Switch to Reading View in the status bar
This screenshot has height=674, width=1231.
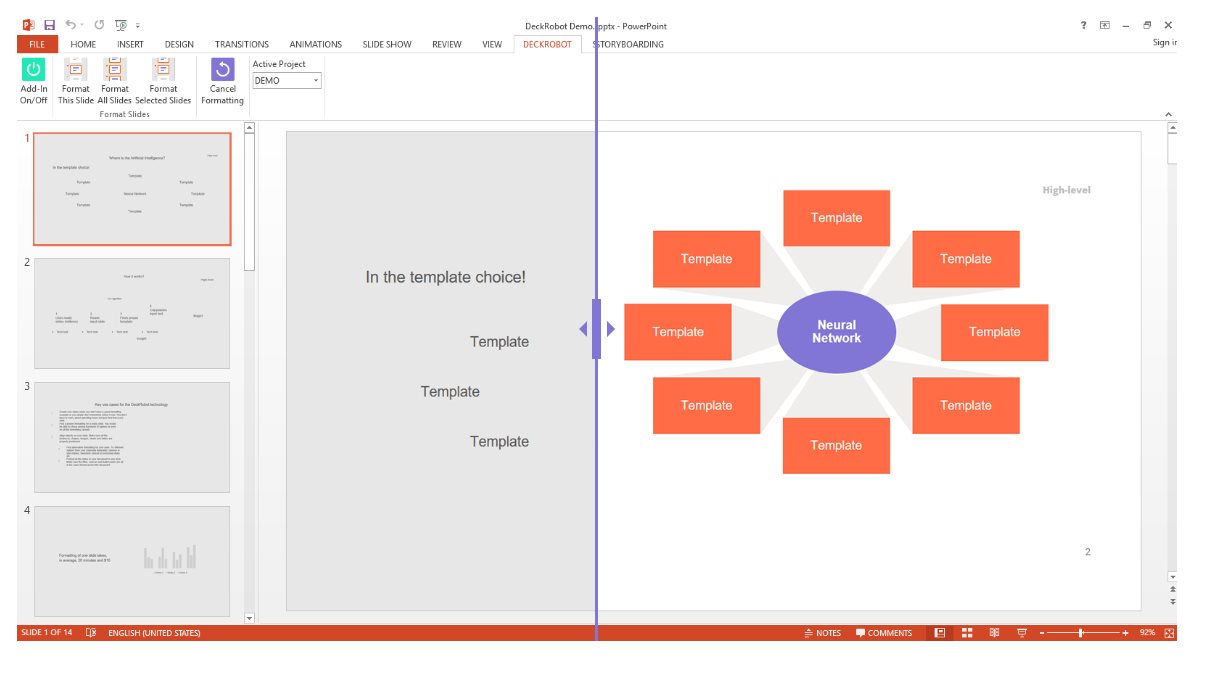[994, 633]
